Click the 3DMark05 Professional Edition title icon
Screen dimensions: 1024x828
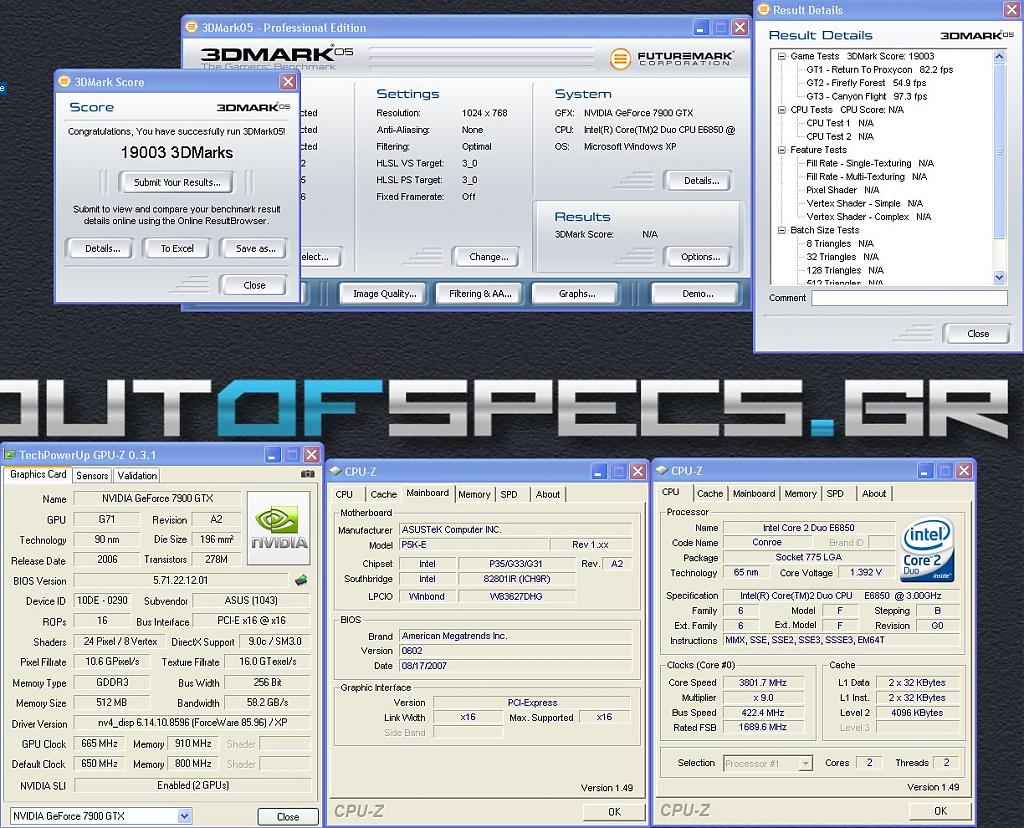coord(191,27)
